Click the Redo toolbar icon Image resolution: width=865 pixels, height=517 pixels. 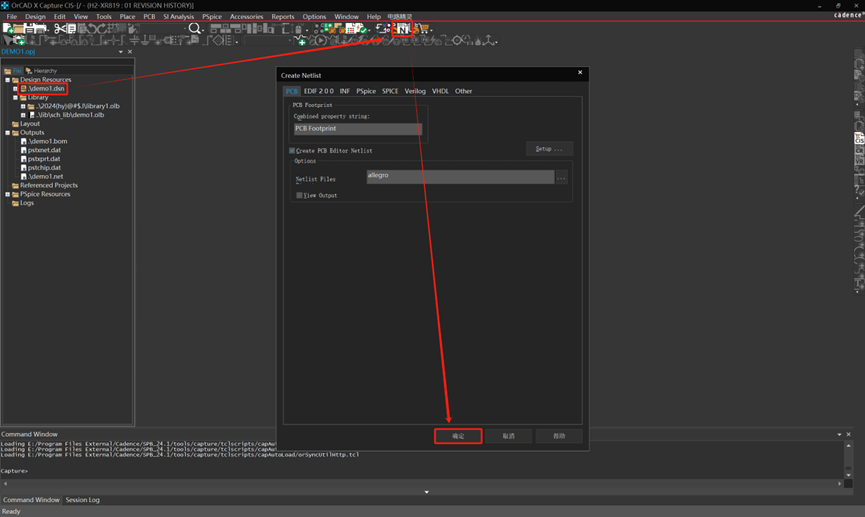coord(102,28)
